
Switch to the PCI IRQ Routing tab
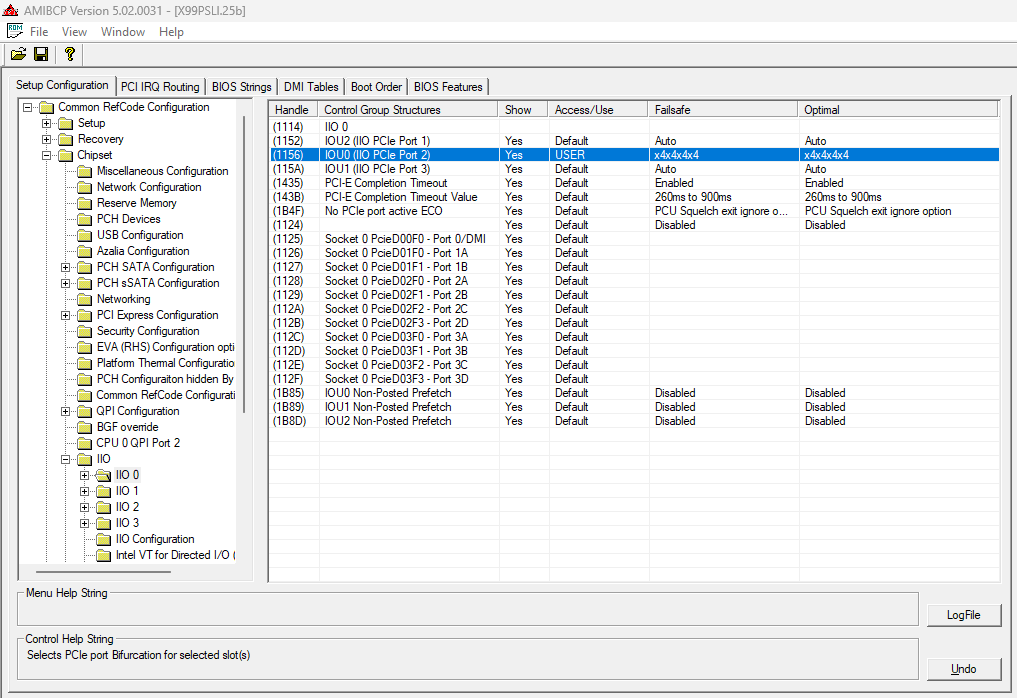coord(160,87)
